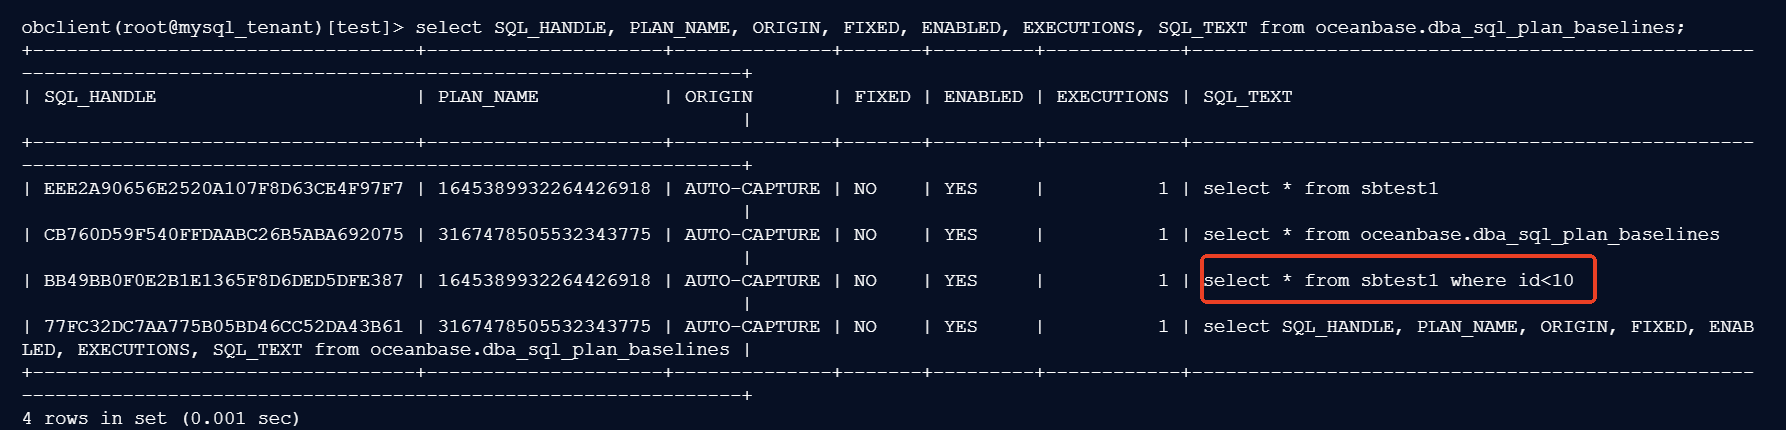The width and height of the screenshot is (1786, 430).
Task: Select SQL handle EEE2A90656E2520A107F8D63CE4F97F7
Action: coord(223,189)
